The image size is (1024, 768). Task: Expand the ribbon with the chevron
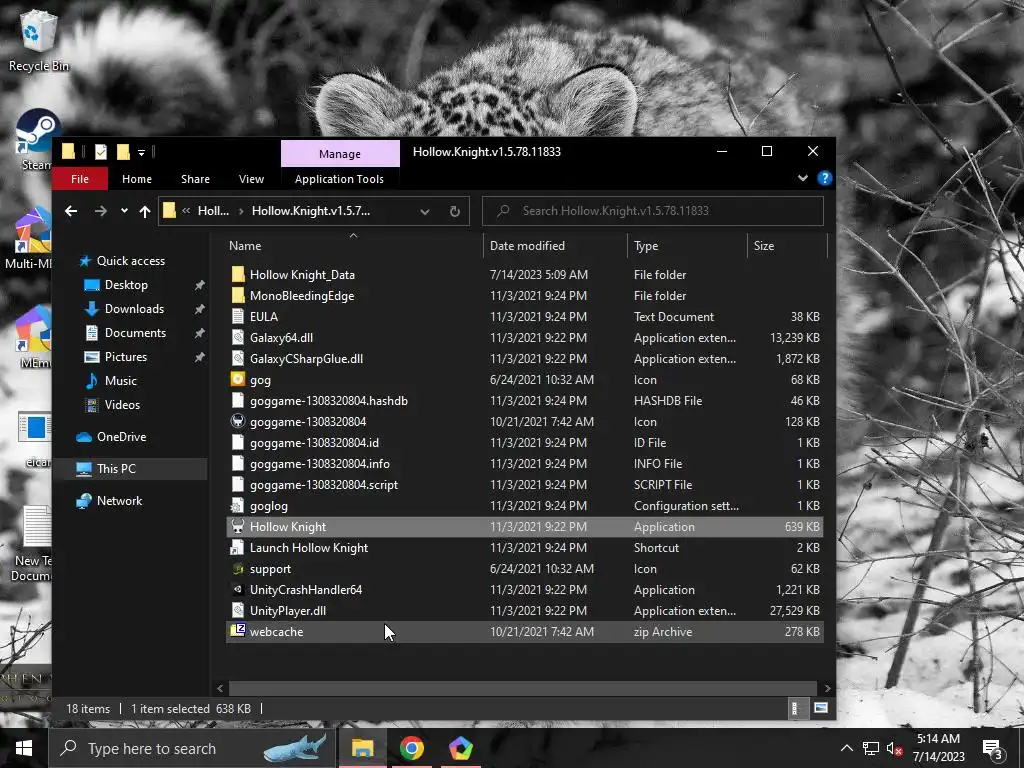point(803,178)
